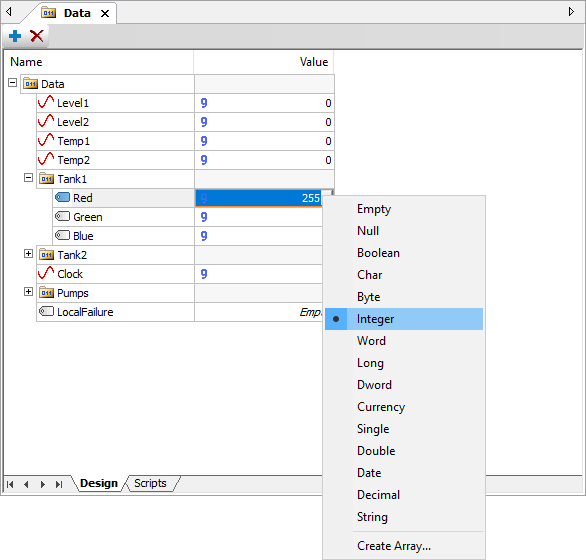Click the Temp2 waveform tag icon
The width and height of the screenshot is (586, 560).
click(46, 159)
